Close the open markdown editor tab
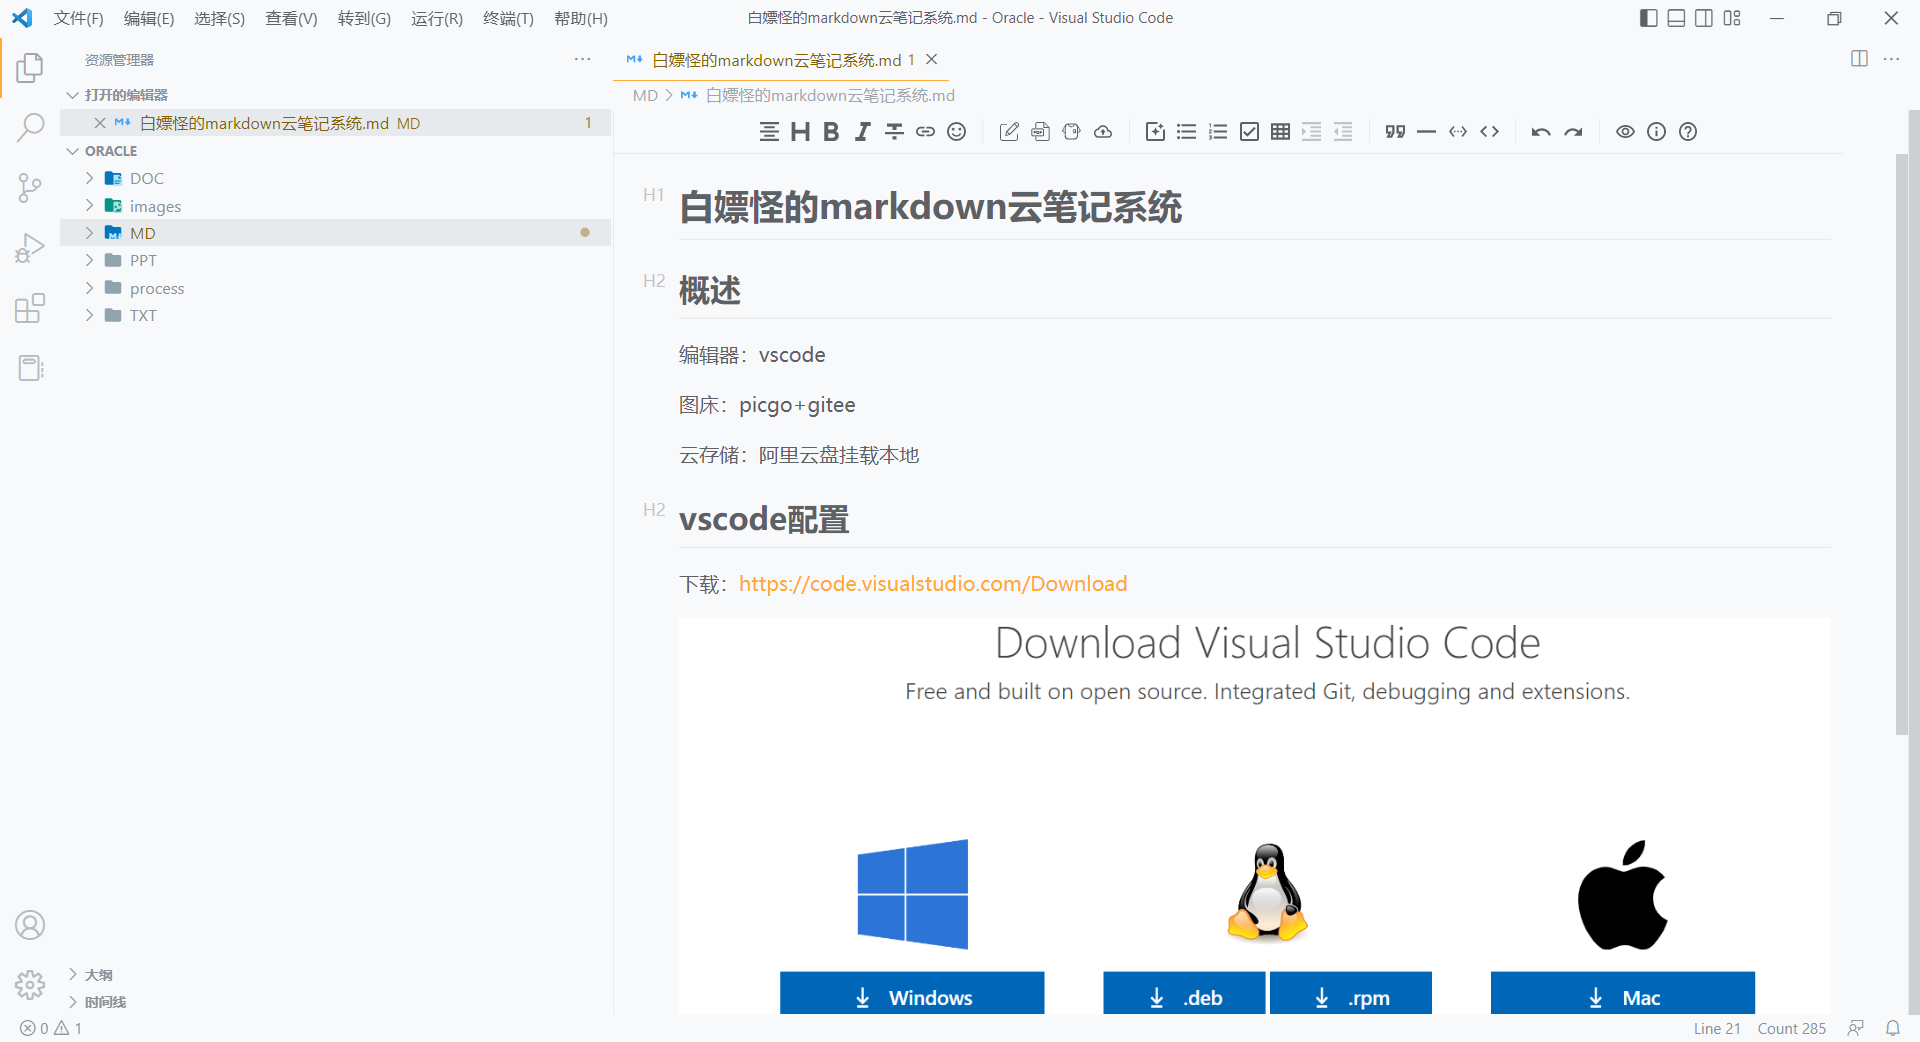The height and width of the screenshot is (1042, 1920). pos(931,59)
